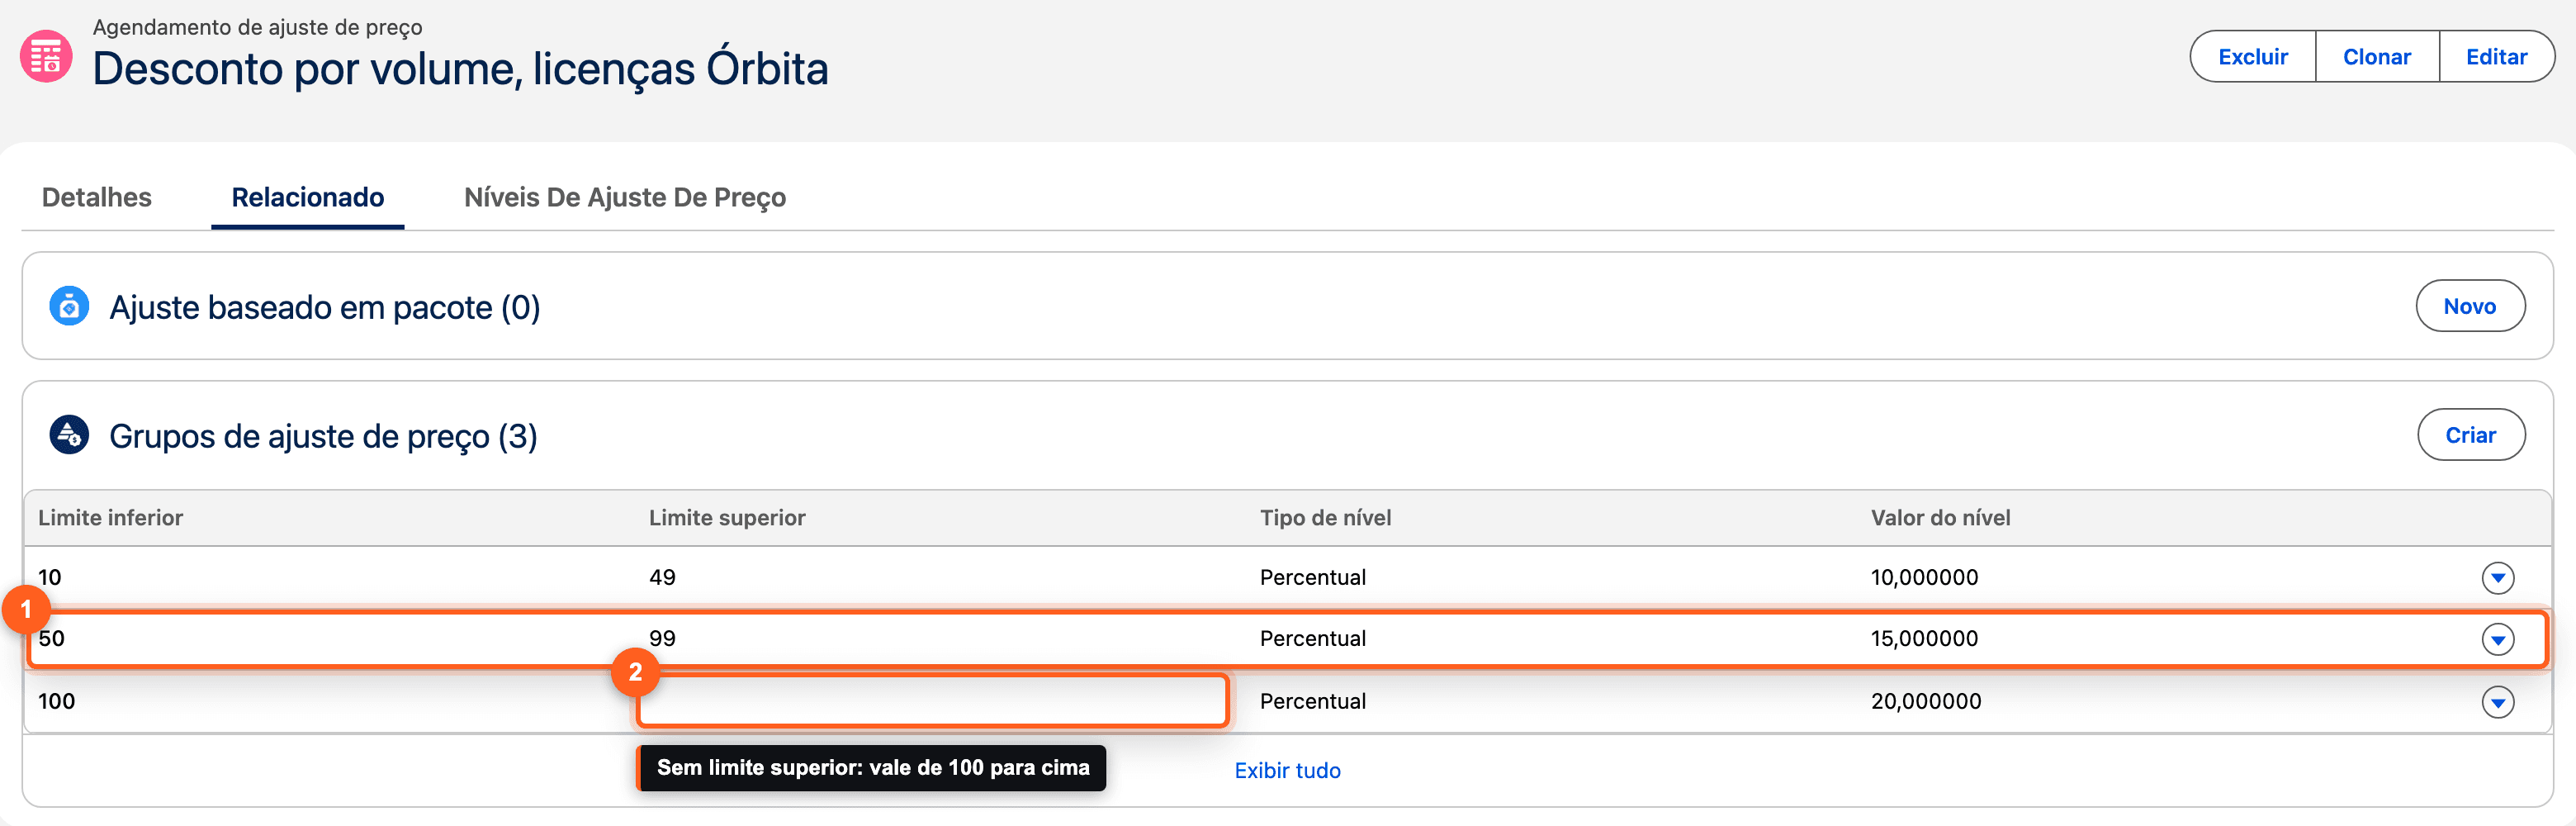Select the Relacionado tab

pyautogui.click(x=308, y=197)
